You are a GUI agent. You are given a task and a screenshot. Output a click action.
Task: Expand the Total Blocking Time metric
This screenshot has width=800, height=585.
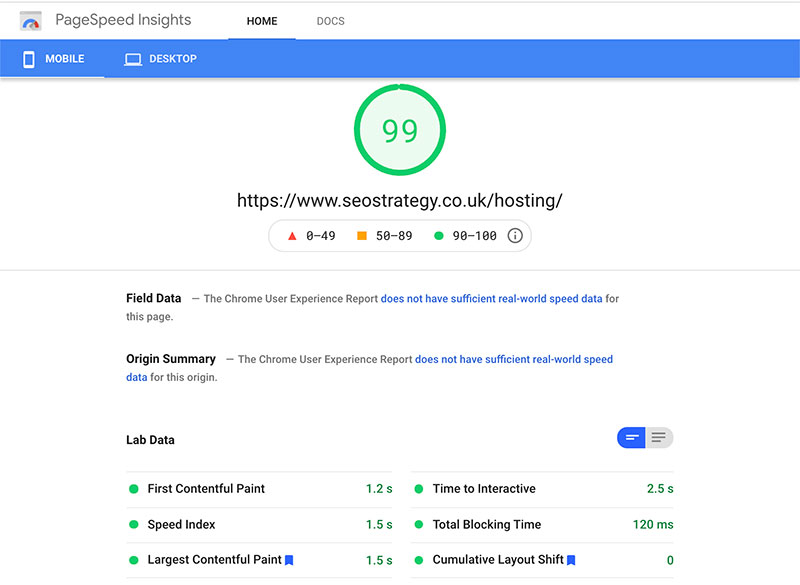click(x=542, y=524)
